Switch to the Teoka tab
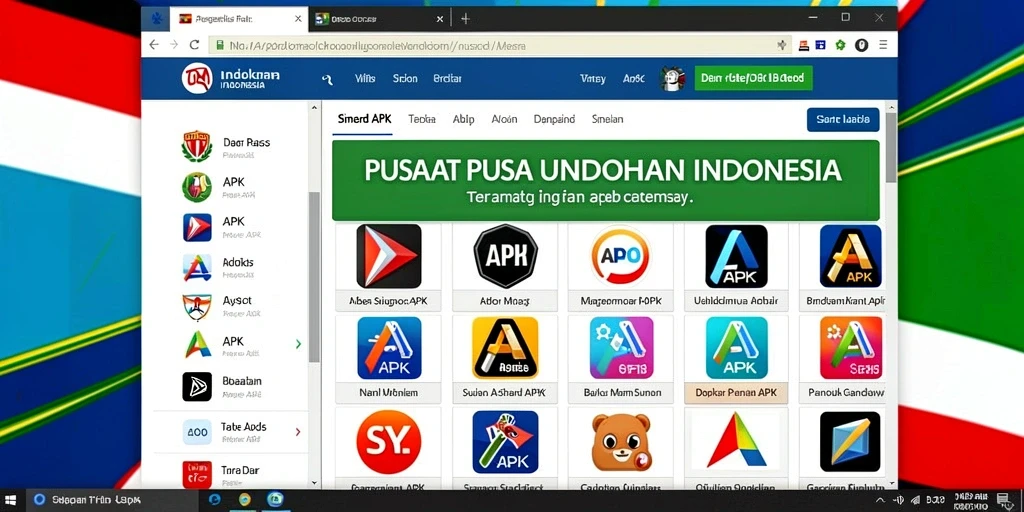This screenshot has width=1024, height=512. click(422, 119)
